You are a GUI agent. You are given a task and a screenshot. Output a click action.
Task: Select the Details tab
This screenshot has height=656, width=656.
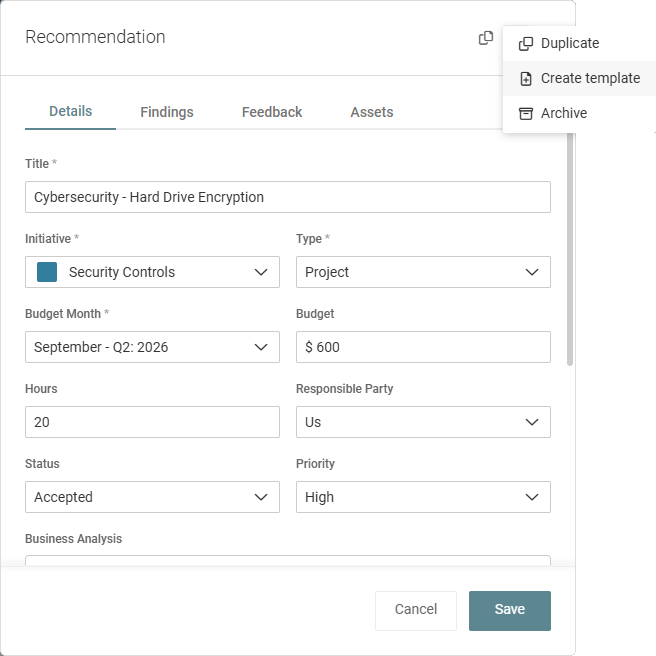click(70, 112)
